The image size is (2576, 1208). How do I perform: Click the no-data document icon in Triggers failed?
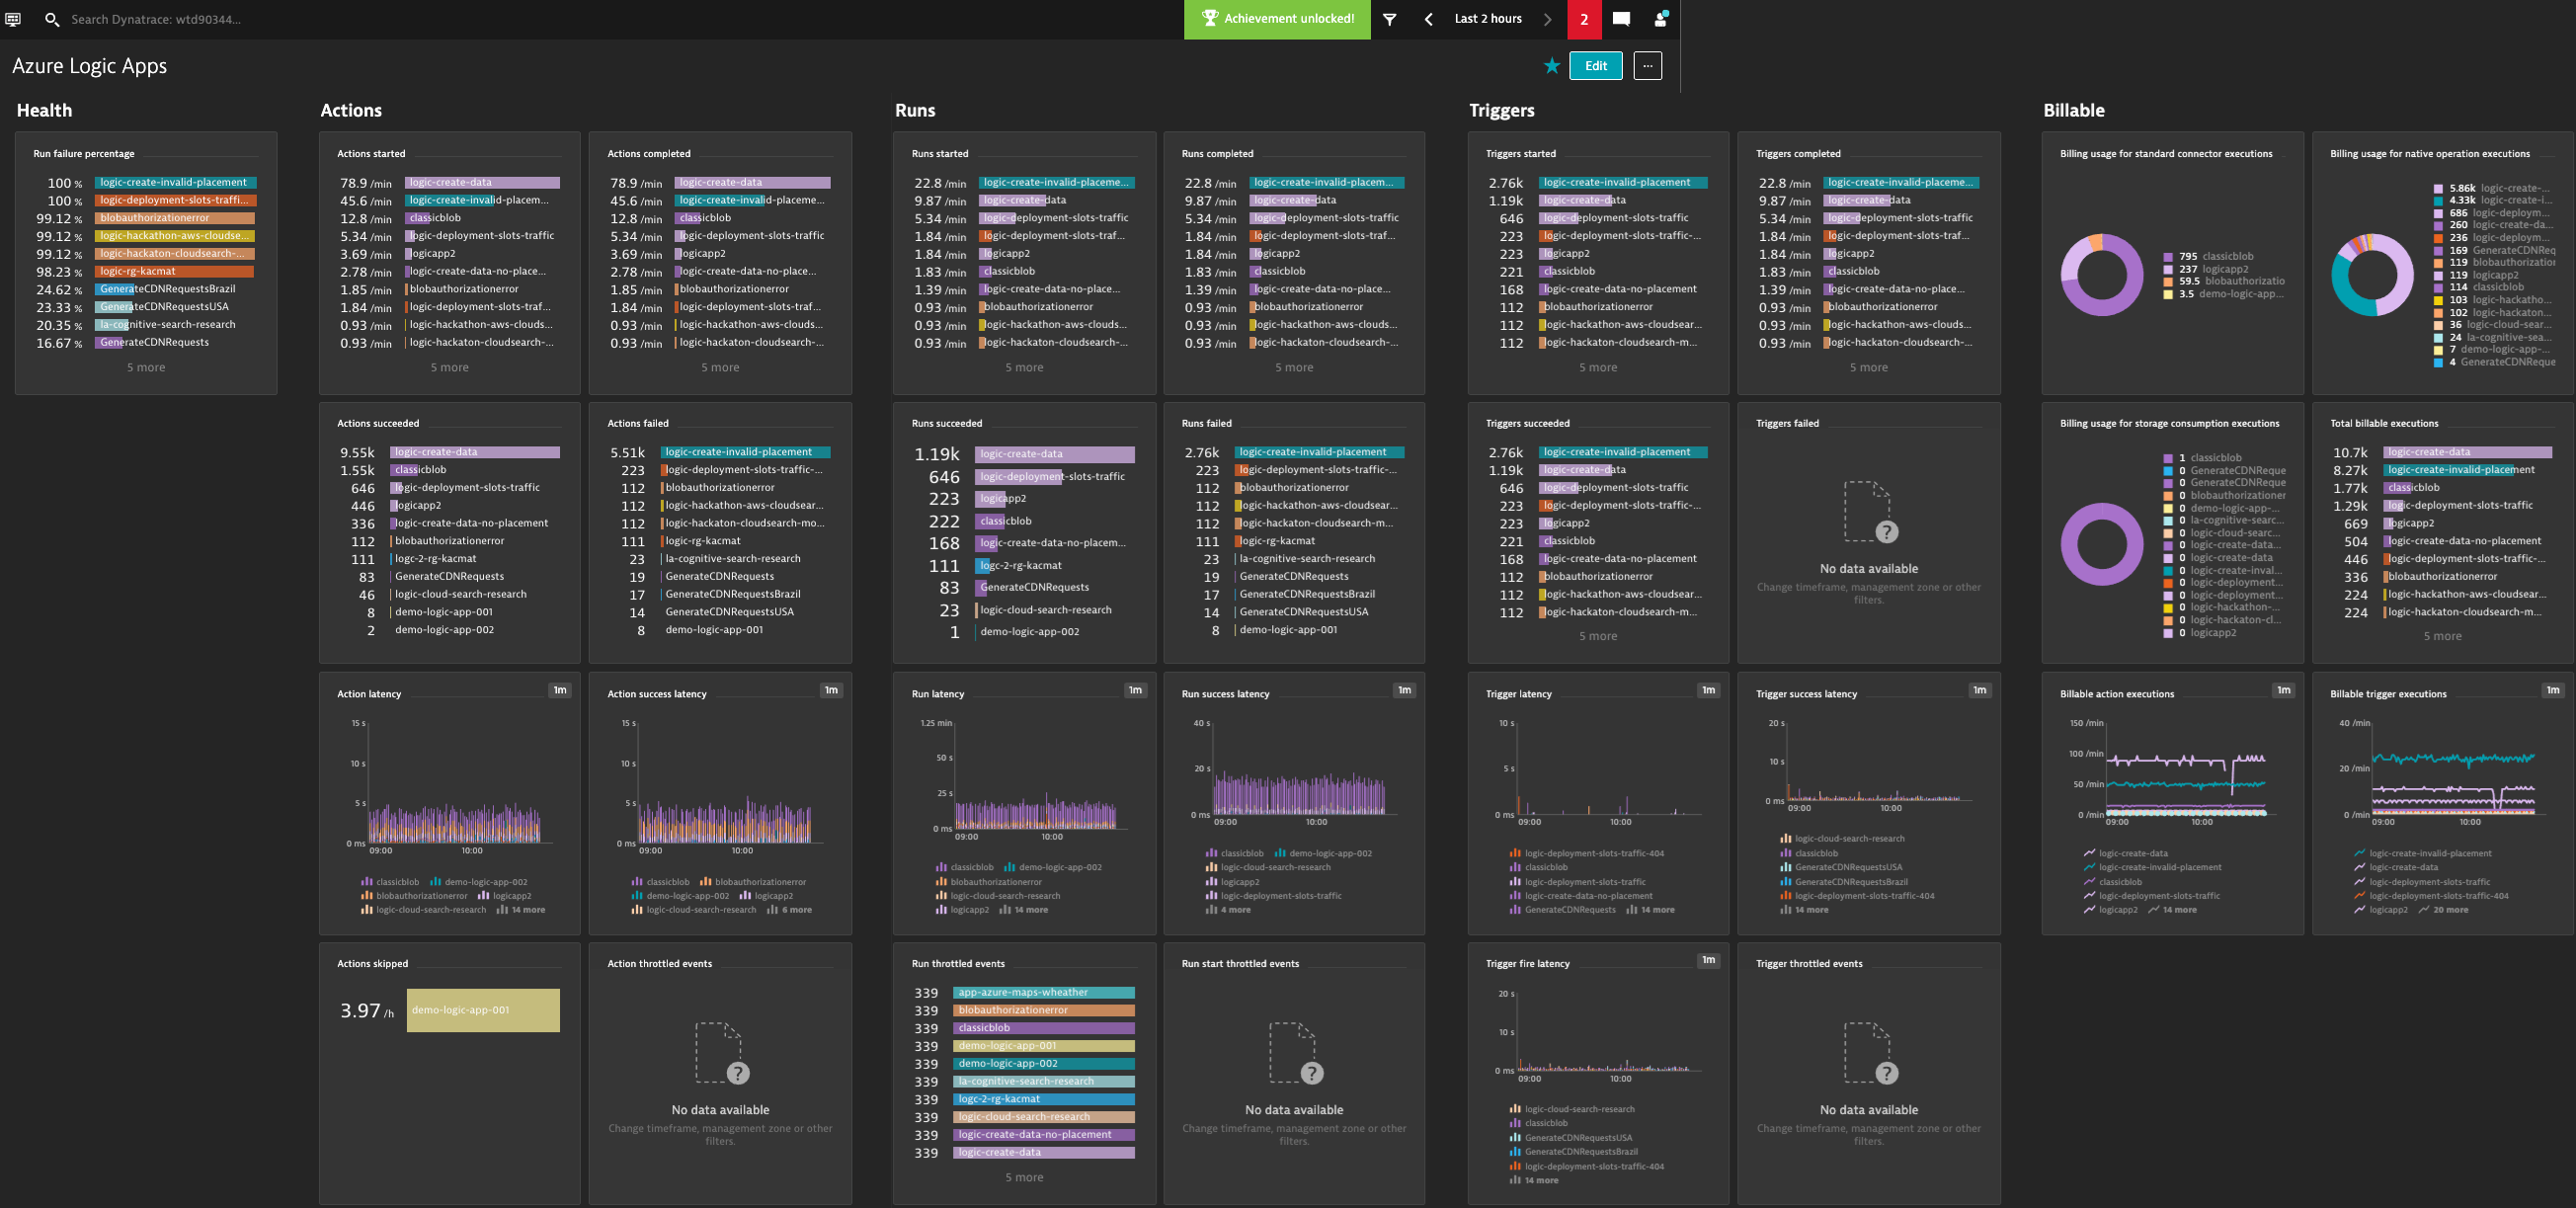click(1870, 512)
